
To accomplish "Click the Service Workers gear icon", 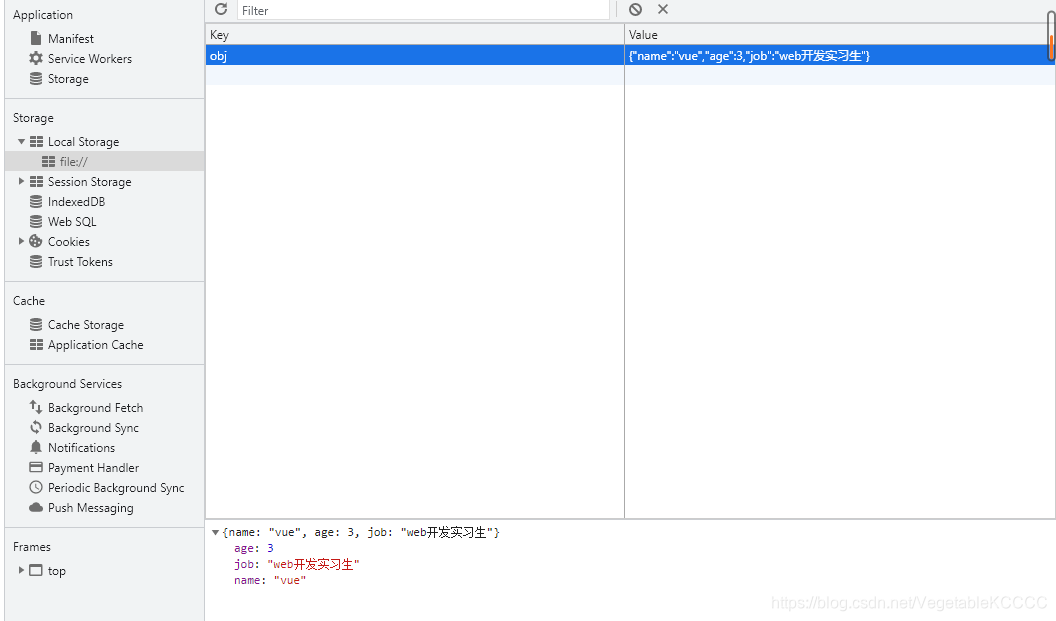I will click(x=36, y=58).
